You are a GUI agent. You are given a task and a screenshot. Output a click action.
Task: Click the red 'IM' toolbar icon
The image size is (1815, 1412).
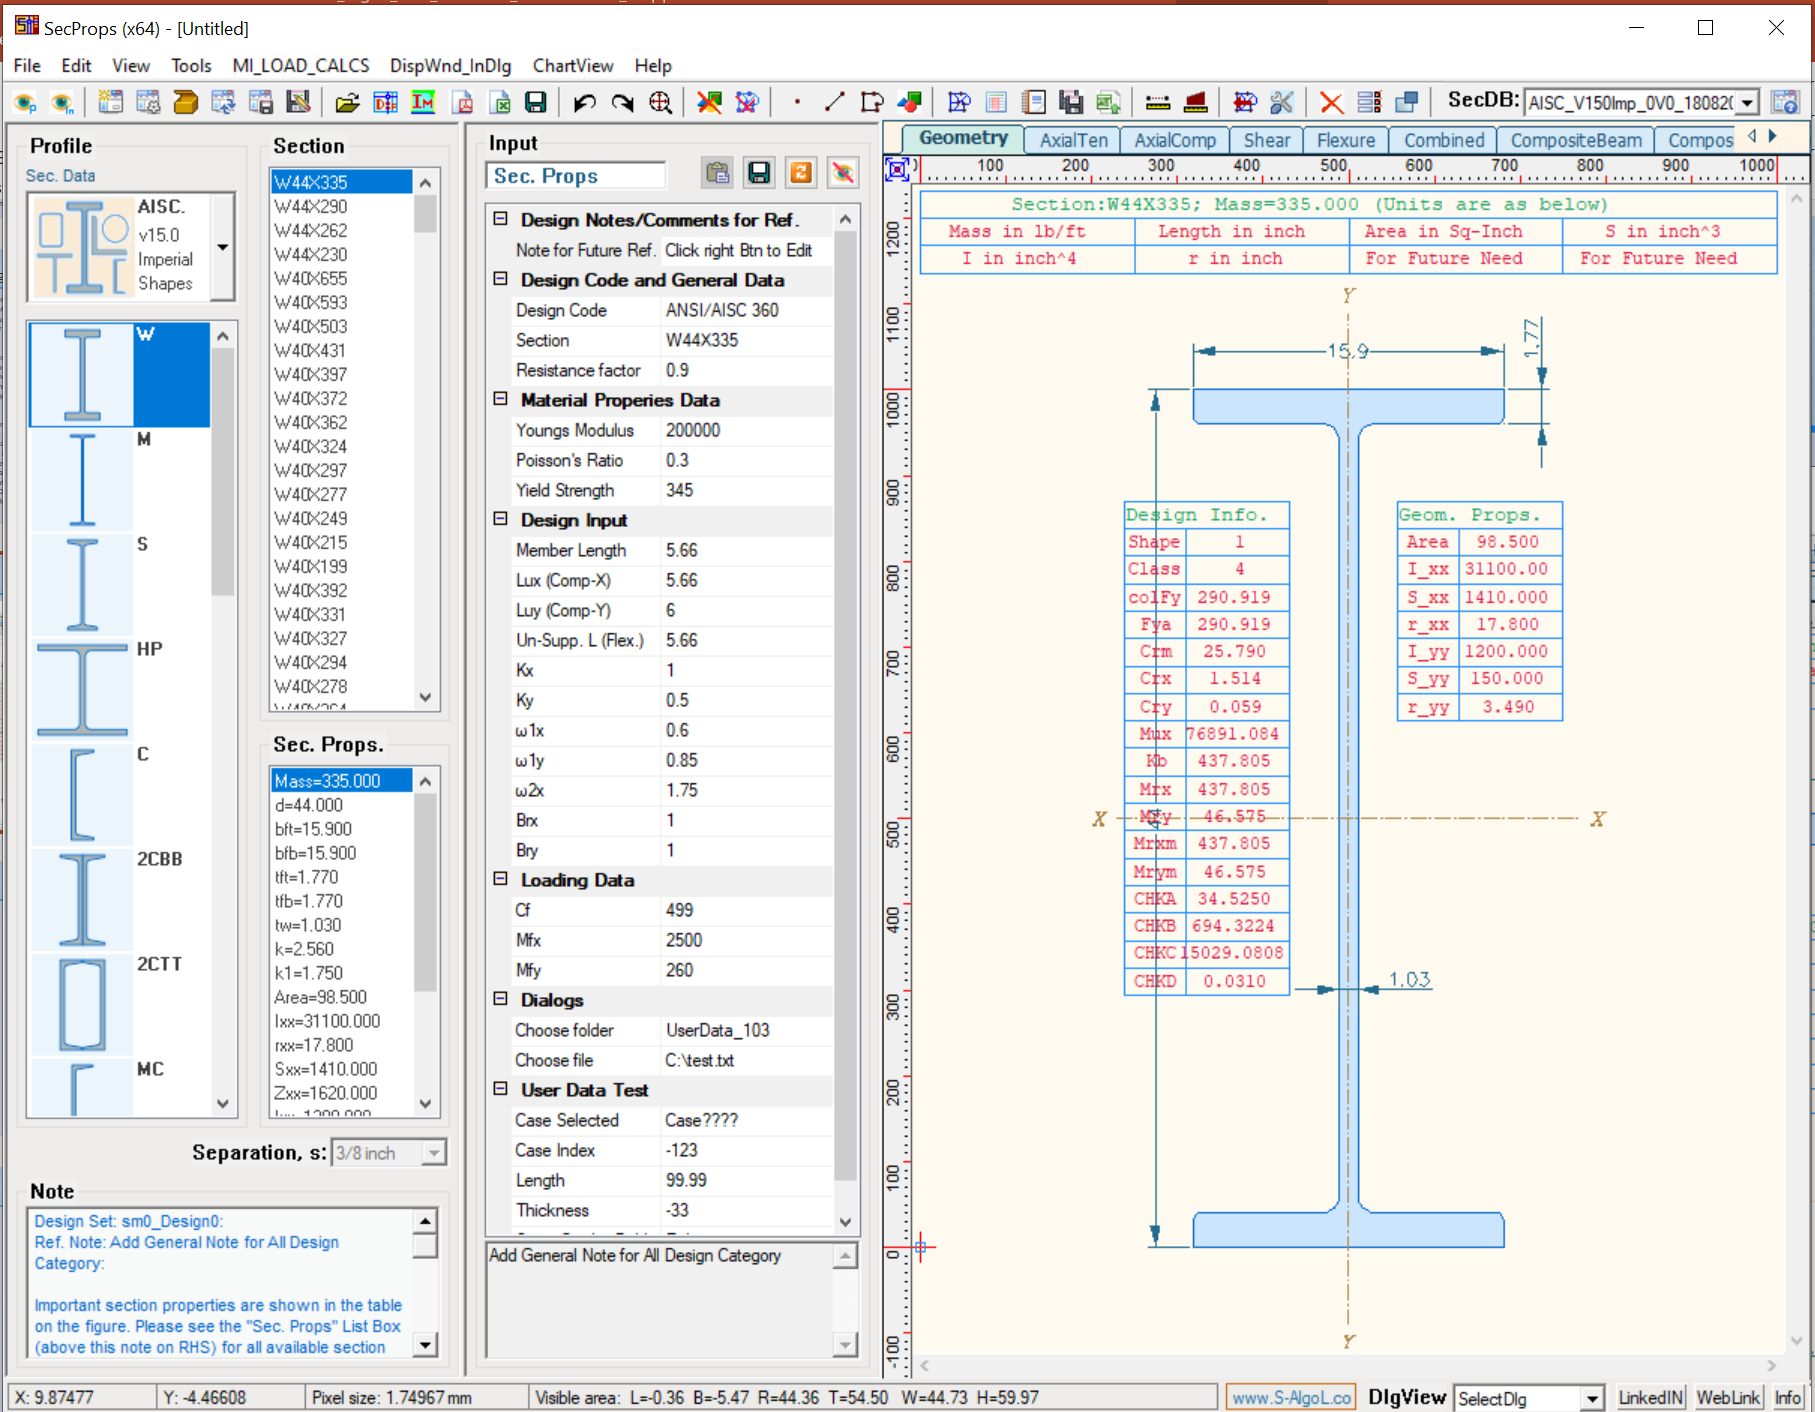point(423,102)
